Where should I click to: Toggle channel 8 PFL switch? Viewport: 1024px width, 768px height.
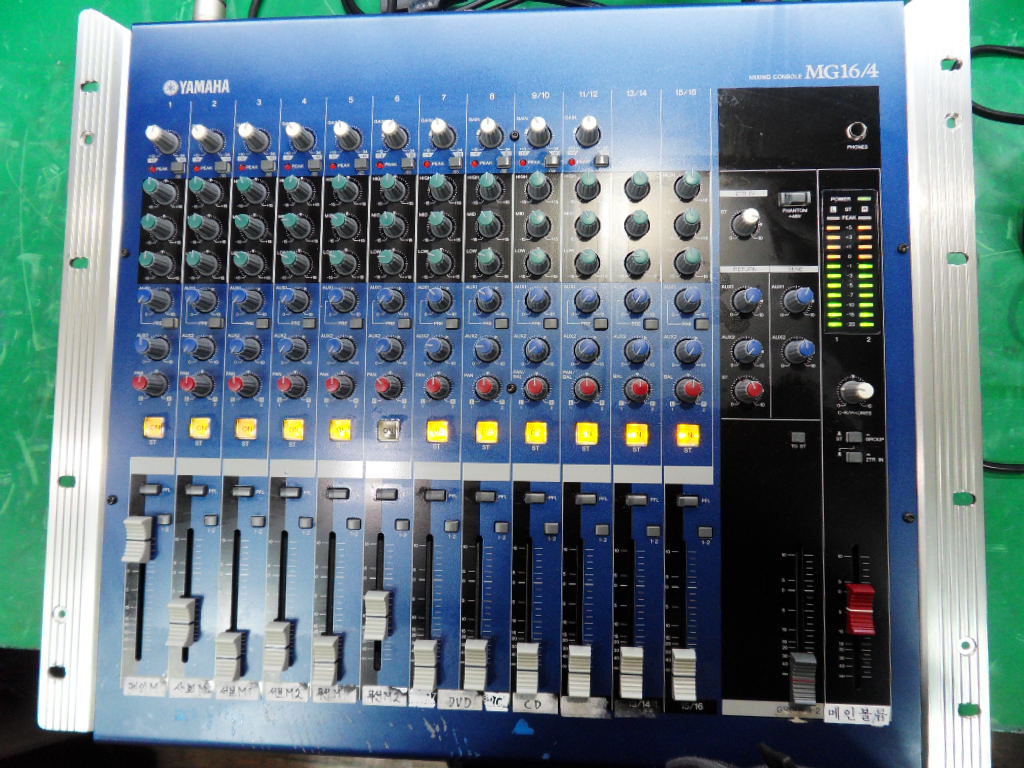point(485,496)
